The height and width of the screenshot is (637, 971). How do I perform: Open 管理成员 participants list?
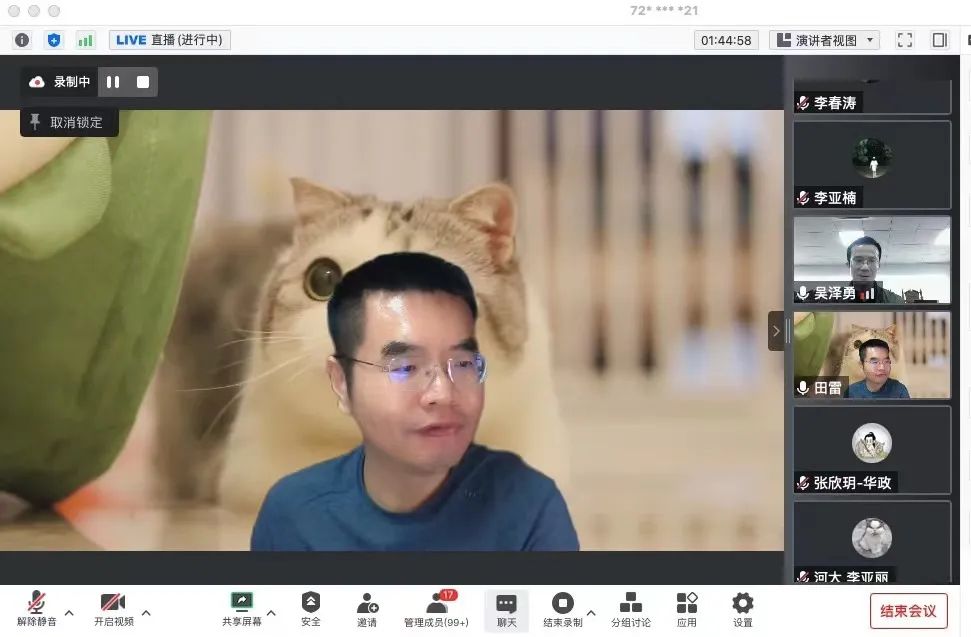click(436, 608)
